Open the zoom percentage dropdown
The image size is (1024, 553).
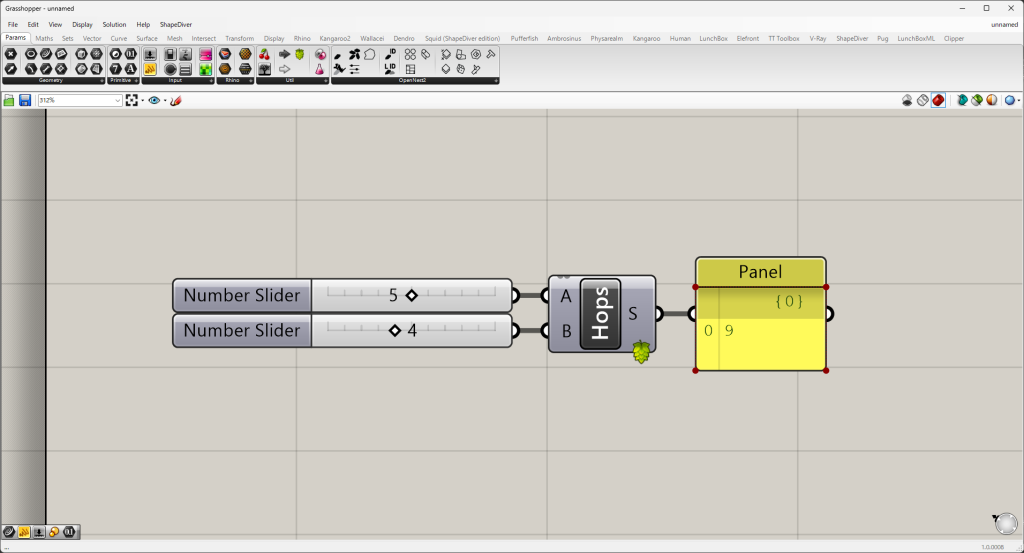pyautogui.click(x=118, y=100)
